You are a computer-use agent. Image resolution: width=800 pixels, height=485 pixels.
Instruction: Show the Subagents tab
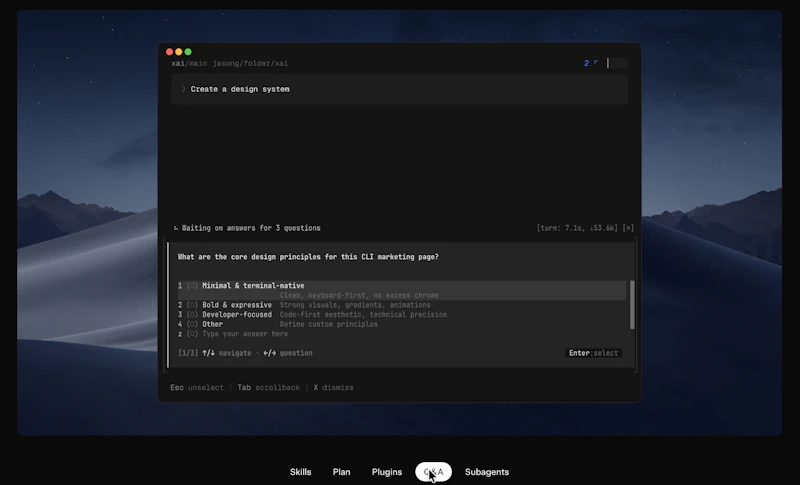click(487, 472)
